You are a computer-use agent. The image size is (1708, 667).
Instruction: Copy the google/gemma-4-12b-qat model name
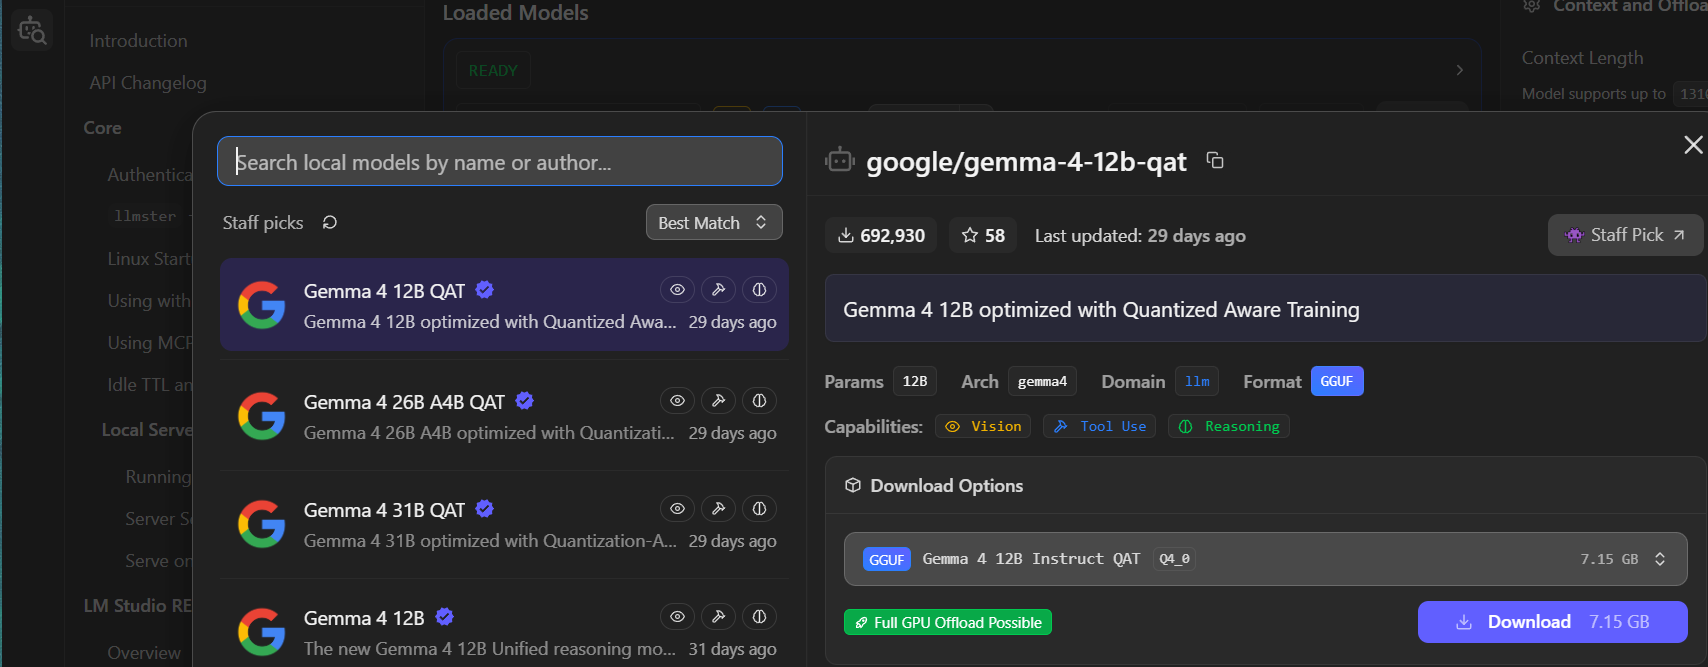1215,160
